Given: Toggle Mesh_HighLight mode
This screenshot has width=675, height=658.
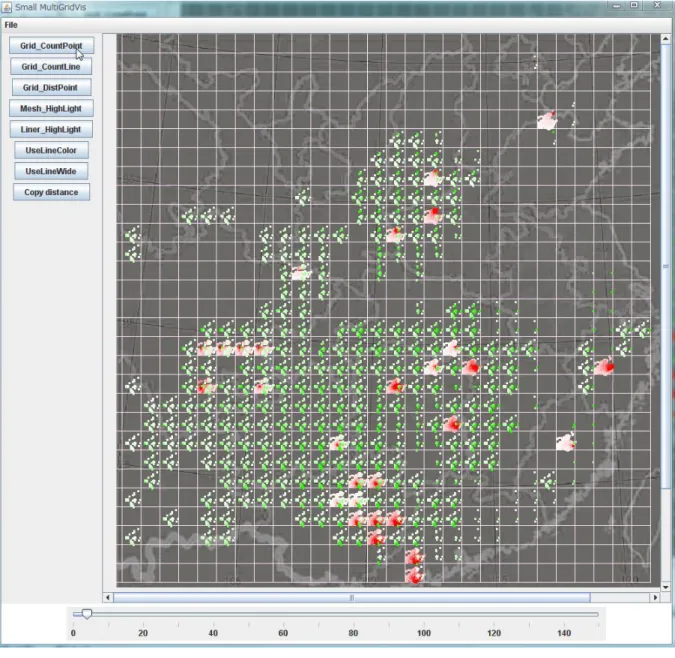Looking at the screenshot, I should tap(51, 108).
